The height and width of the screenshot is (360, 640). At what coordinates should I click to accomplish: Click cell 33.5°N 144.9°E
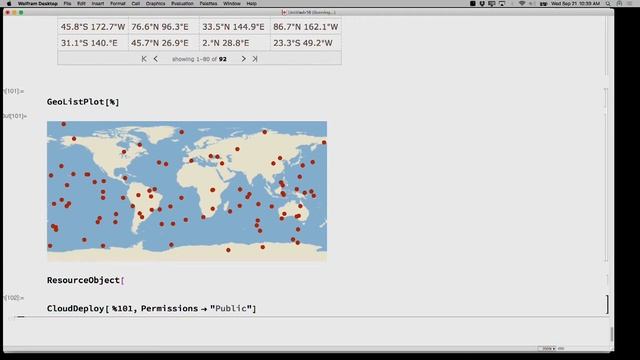[x=235, y=27]
